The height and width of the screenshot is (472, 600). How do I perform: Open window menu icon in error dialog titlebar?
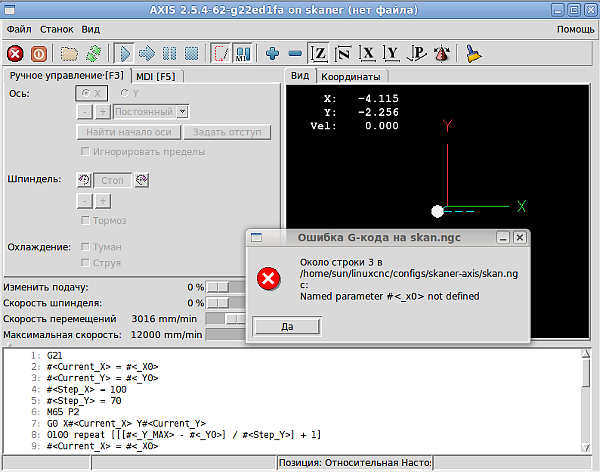pyautogui.click(x=256, y=238)
